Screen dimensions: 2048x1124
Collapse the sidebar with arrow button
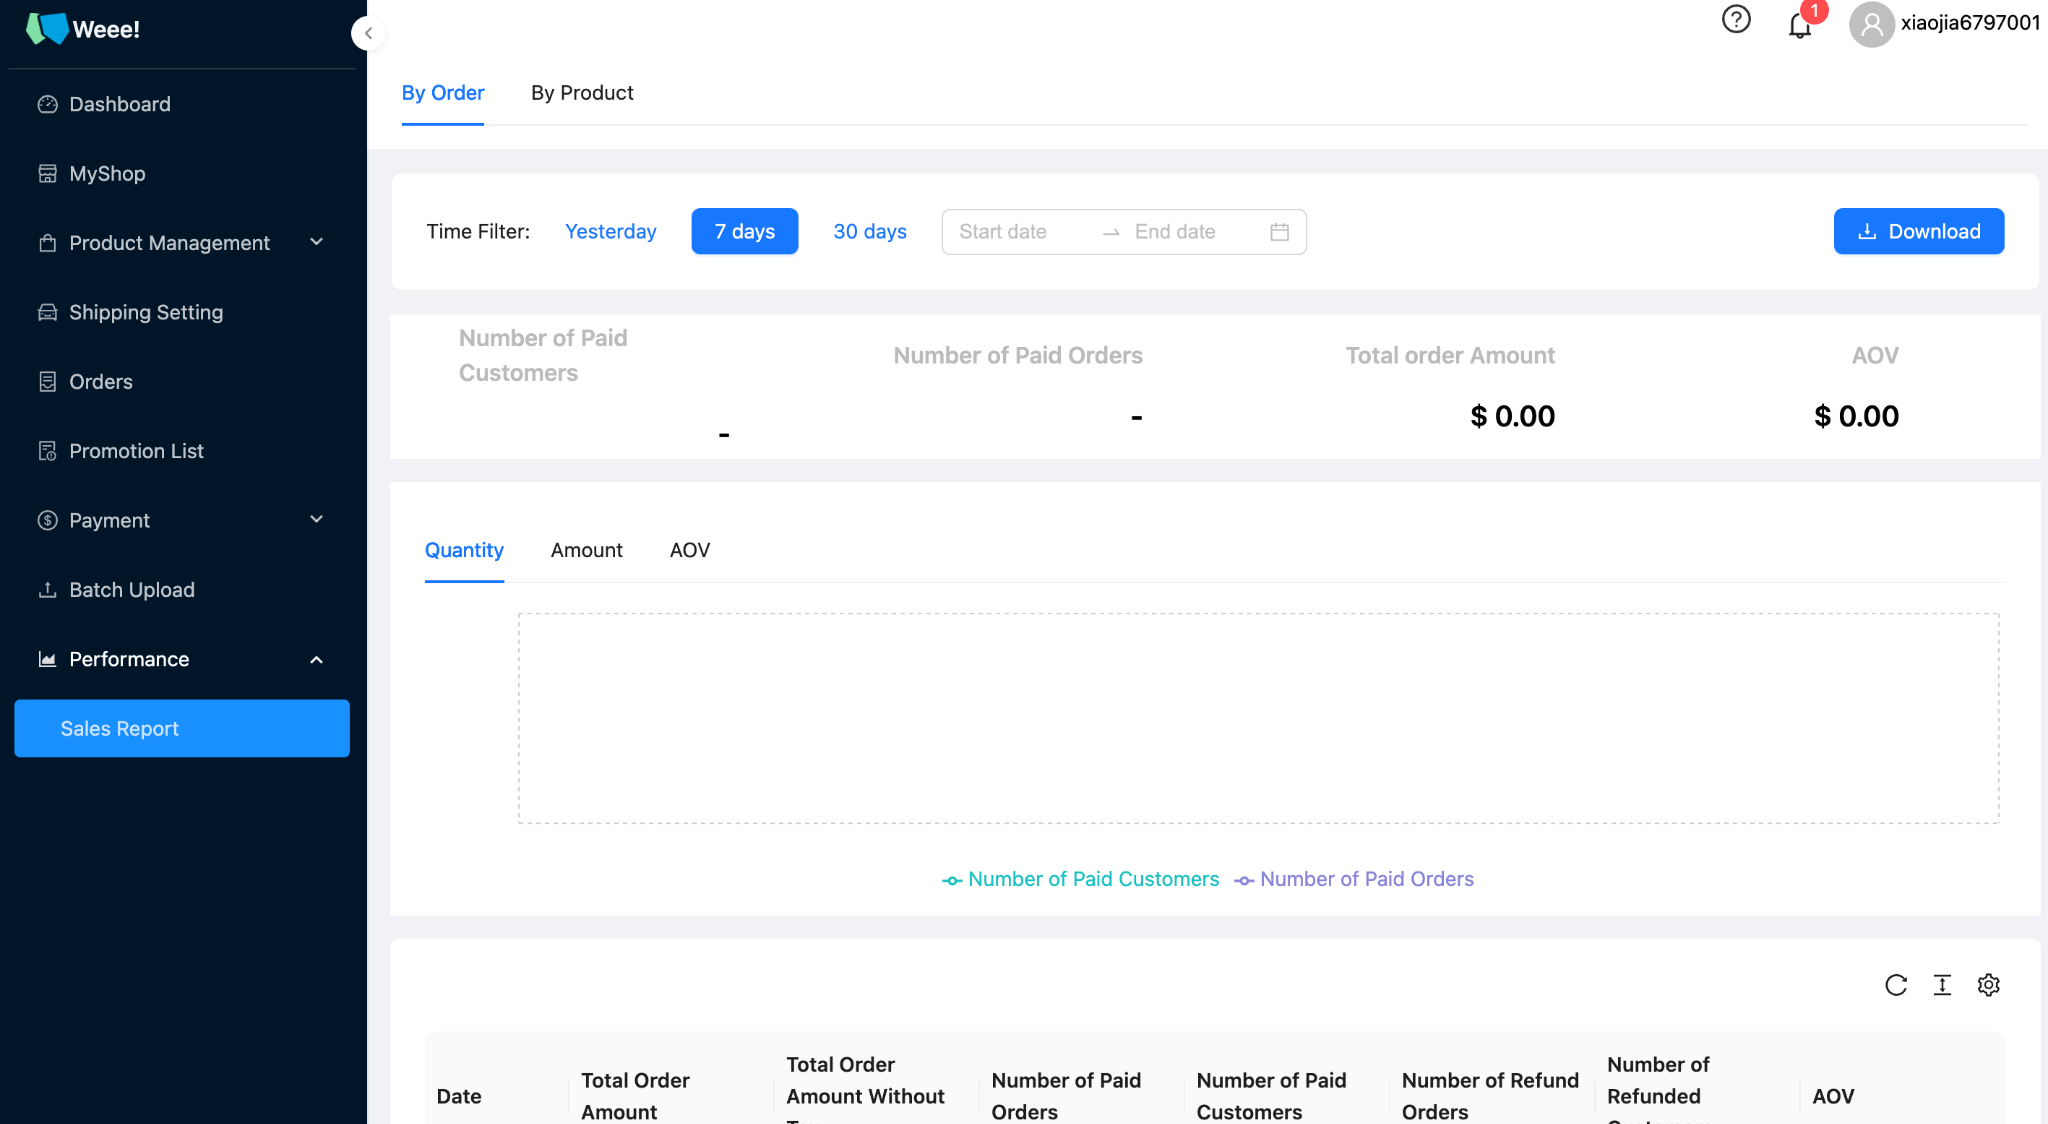pos(368,33)
